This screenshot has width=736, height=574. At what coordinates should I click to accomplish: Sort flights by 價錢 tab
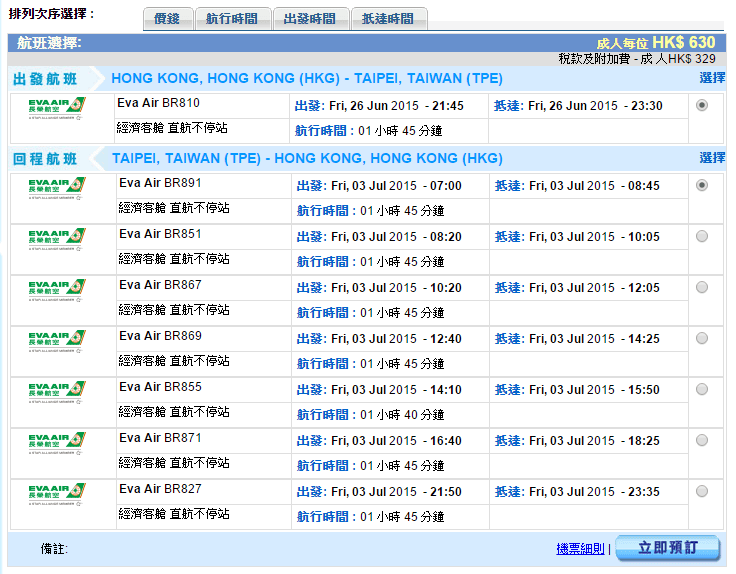coord(168,19)
